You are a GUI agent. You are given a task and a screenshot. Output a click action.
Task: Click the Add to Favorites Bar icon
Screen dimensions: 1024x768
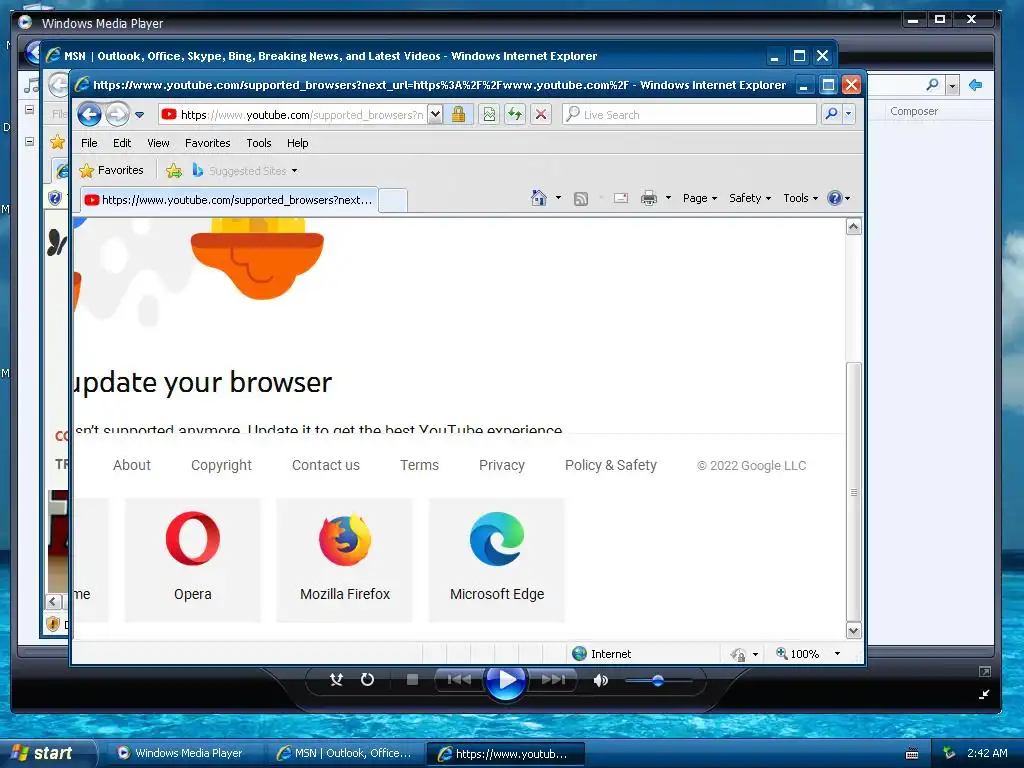tap(174, 171)
